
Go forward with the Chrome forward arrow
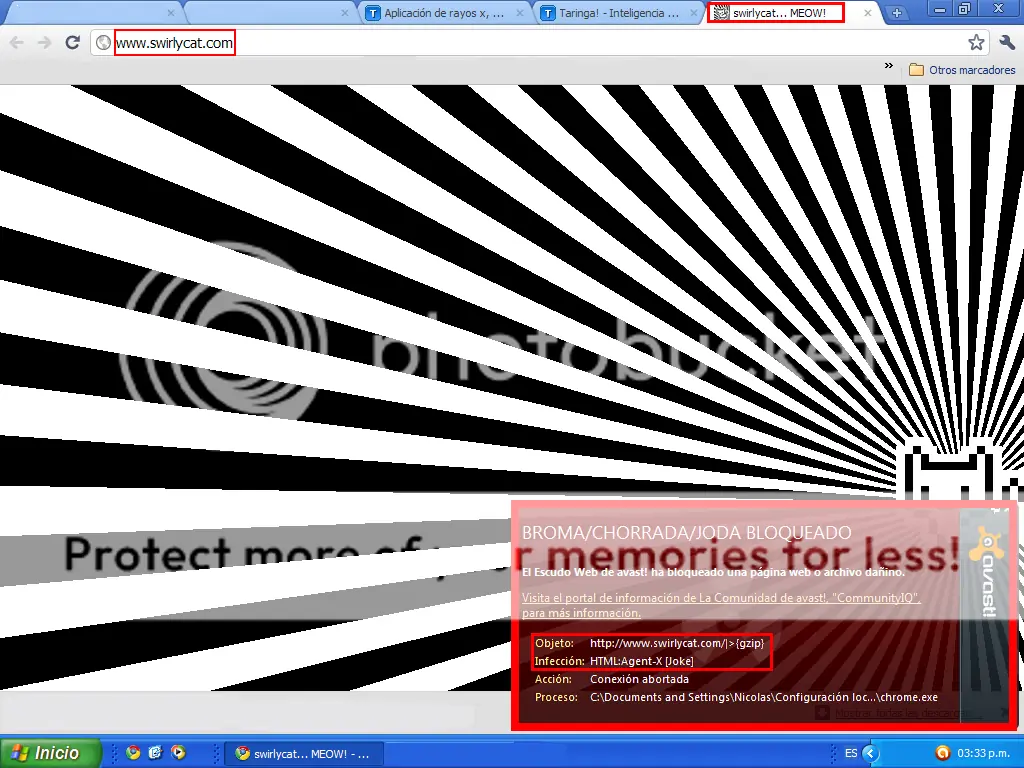click(x=44, y=43)
